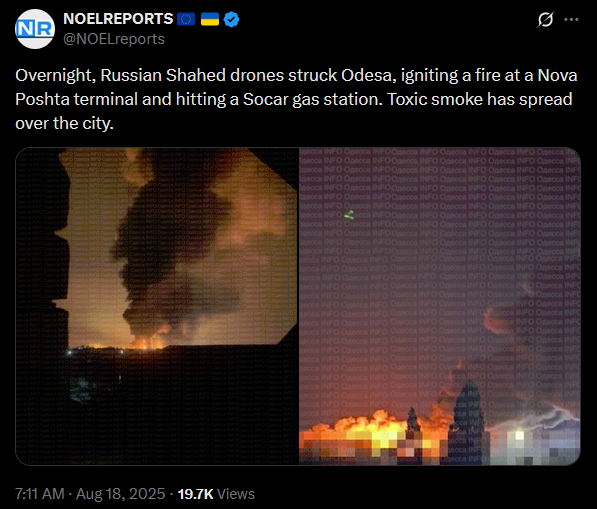This screenshot has width=597, height=509.
Task: Open the left photo of black smoke column
Action: 156,306
